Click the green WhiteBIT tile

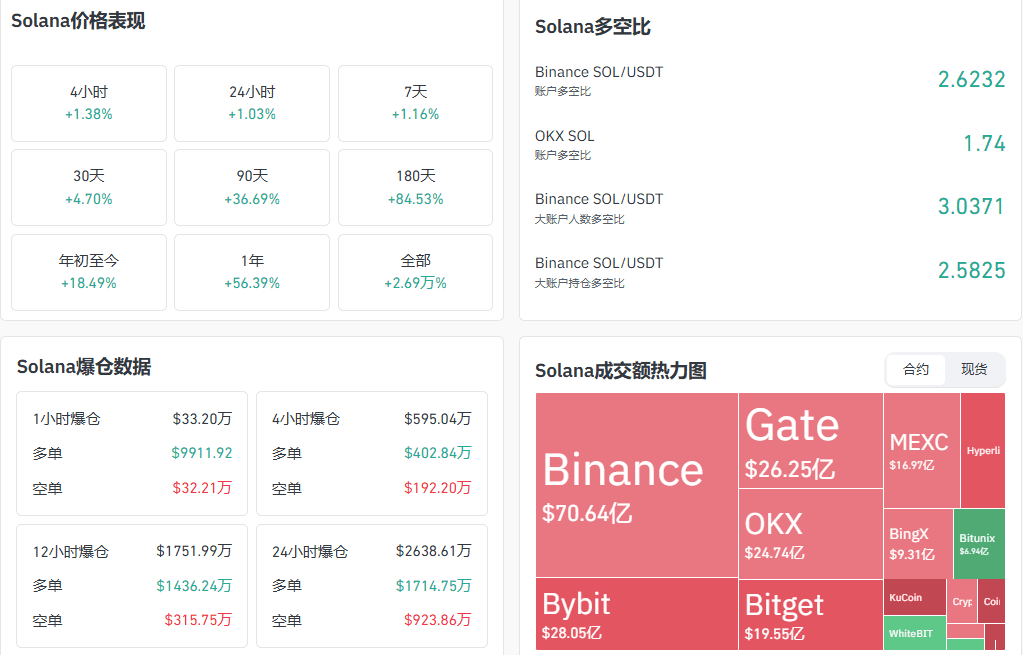coord(915,633)
